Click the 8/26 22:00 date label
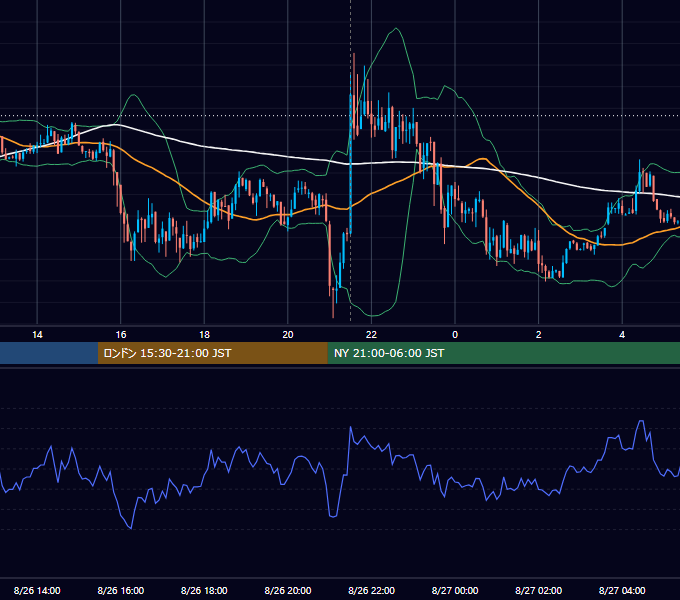Viewport: 680px width, 600px height. click(x=371, y=590)
